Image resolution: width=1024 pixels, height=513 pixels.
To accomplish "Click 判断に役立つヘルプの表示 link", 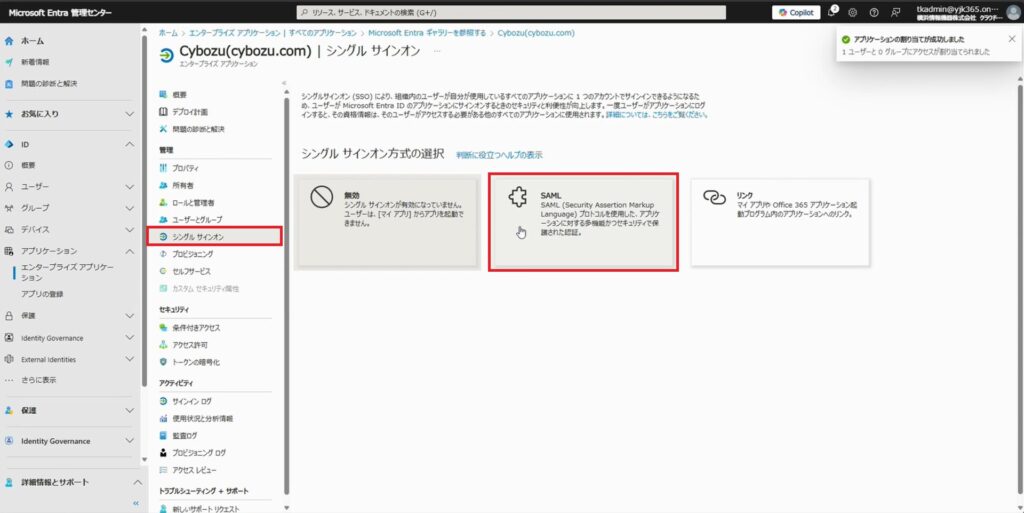I will click(499, 155).
